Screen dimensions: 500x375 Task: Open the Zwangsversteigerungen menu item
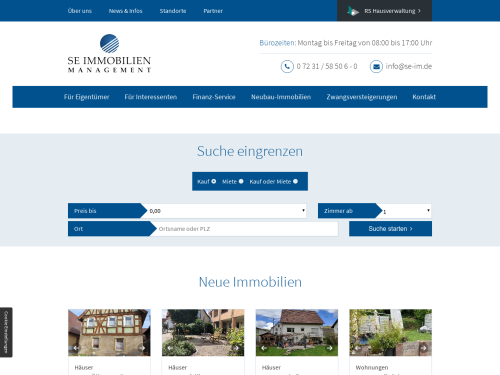(x=362, y=97)
